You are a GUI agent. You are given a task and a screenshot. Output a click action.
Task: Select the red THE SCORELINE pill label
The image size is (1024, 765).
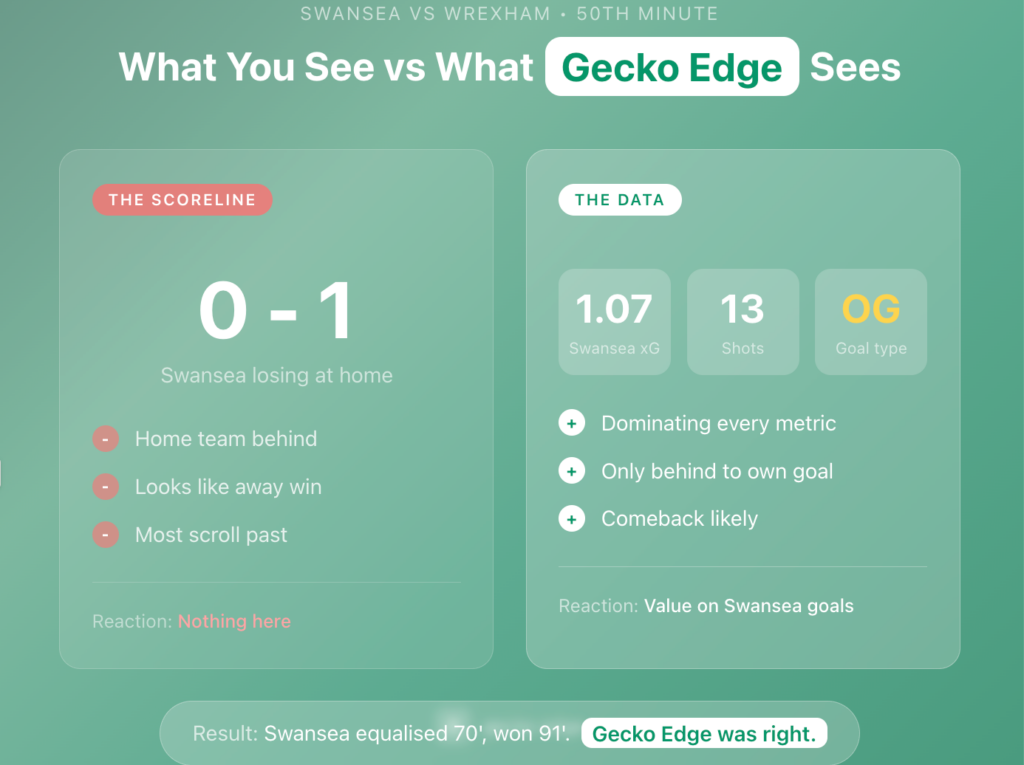[x=182, y=200]
